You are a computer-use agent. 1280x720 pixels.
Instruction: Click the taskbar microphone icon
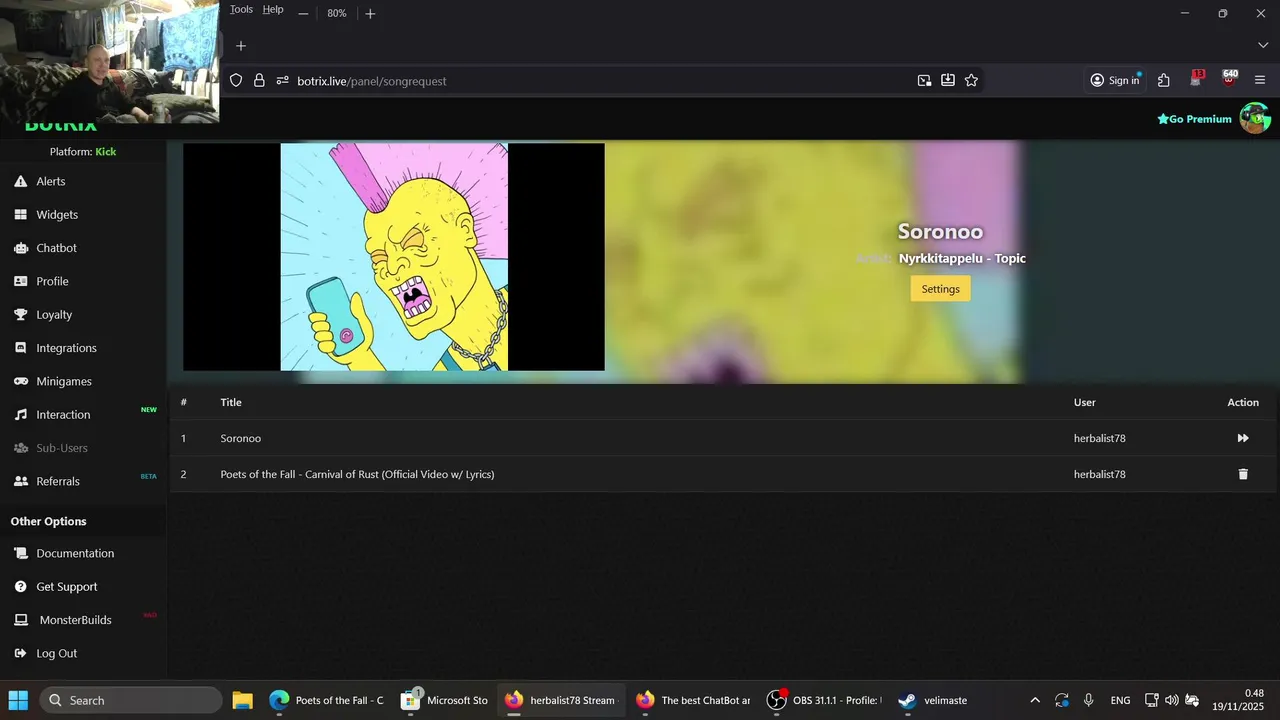pos(1088,700)
